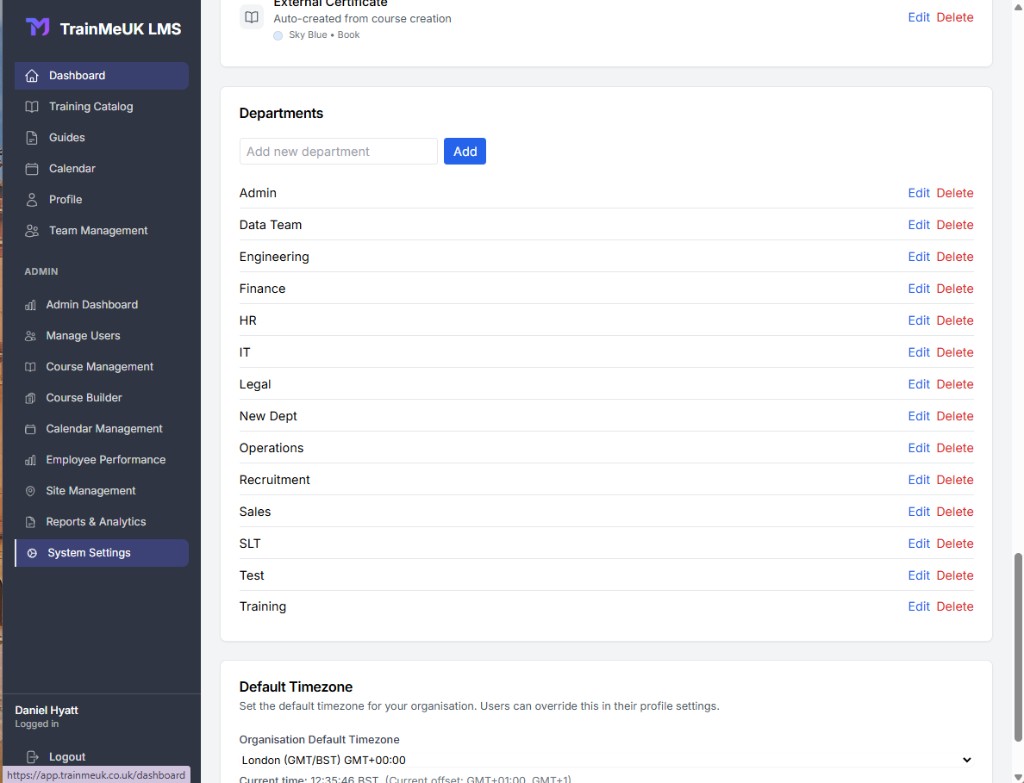Open Reports & Analytics menu item
The image size is (1024, 783).
click(96, 522)
